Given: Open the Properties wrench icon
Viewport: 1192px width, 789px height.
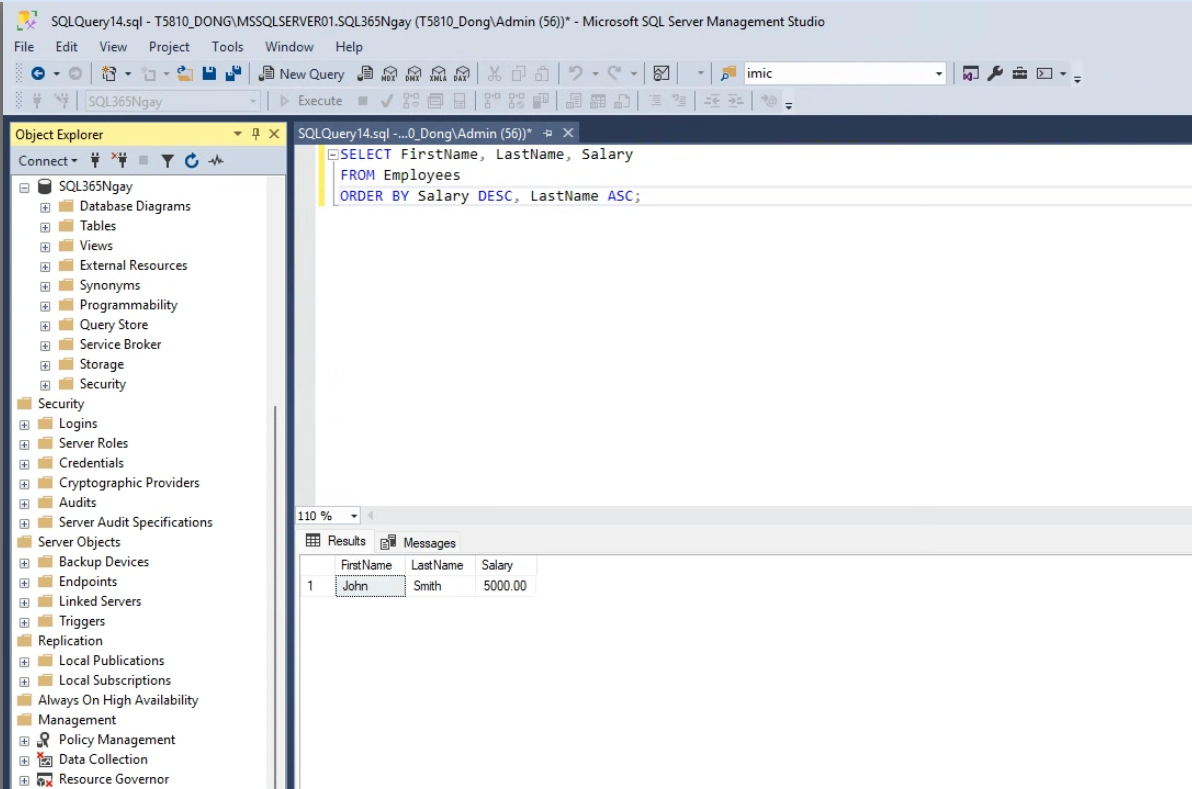Looking at the screenshot, I should (x=995, y=74).
